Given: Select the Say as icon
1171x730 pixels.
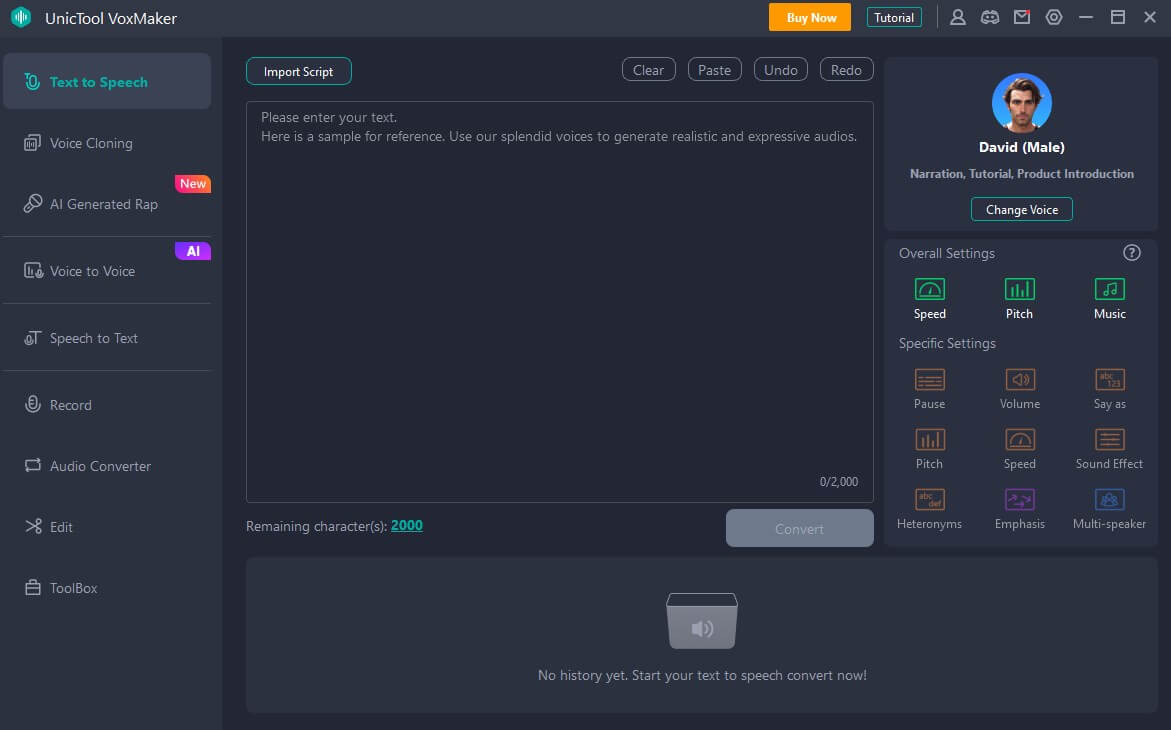Looking at the screenshot, I should tap(1109, 380).
